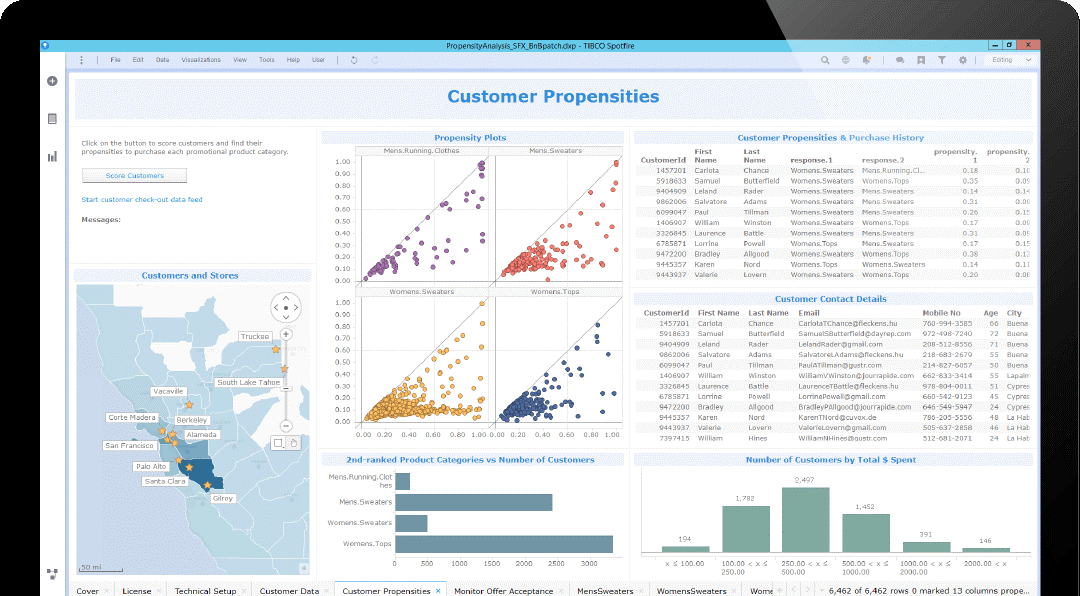Viewport: 1080px width, 596px height.
Task: Open the data canvas icon in the bottom-left sidebar
Action: coord(52,573)
